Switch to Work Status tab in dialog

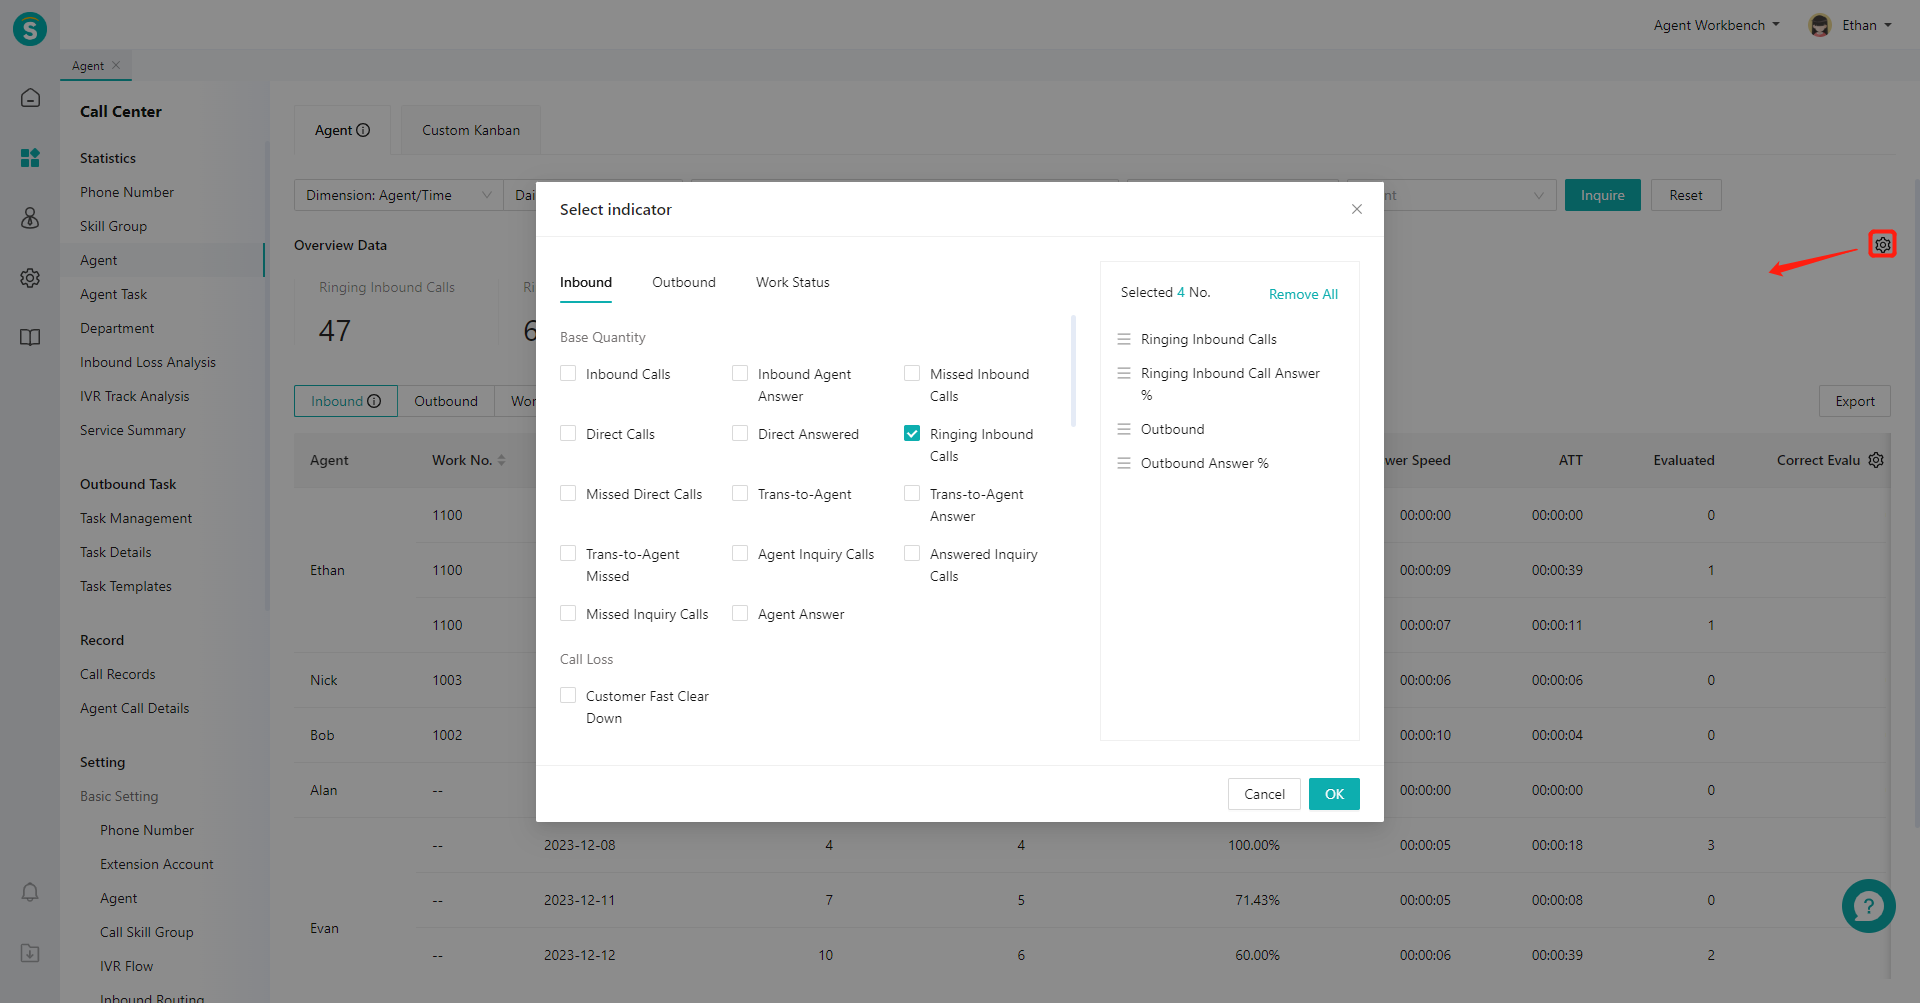793,282
